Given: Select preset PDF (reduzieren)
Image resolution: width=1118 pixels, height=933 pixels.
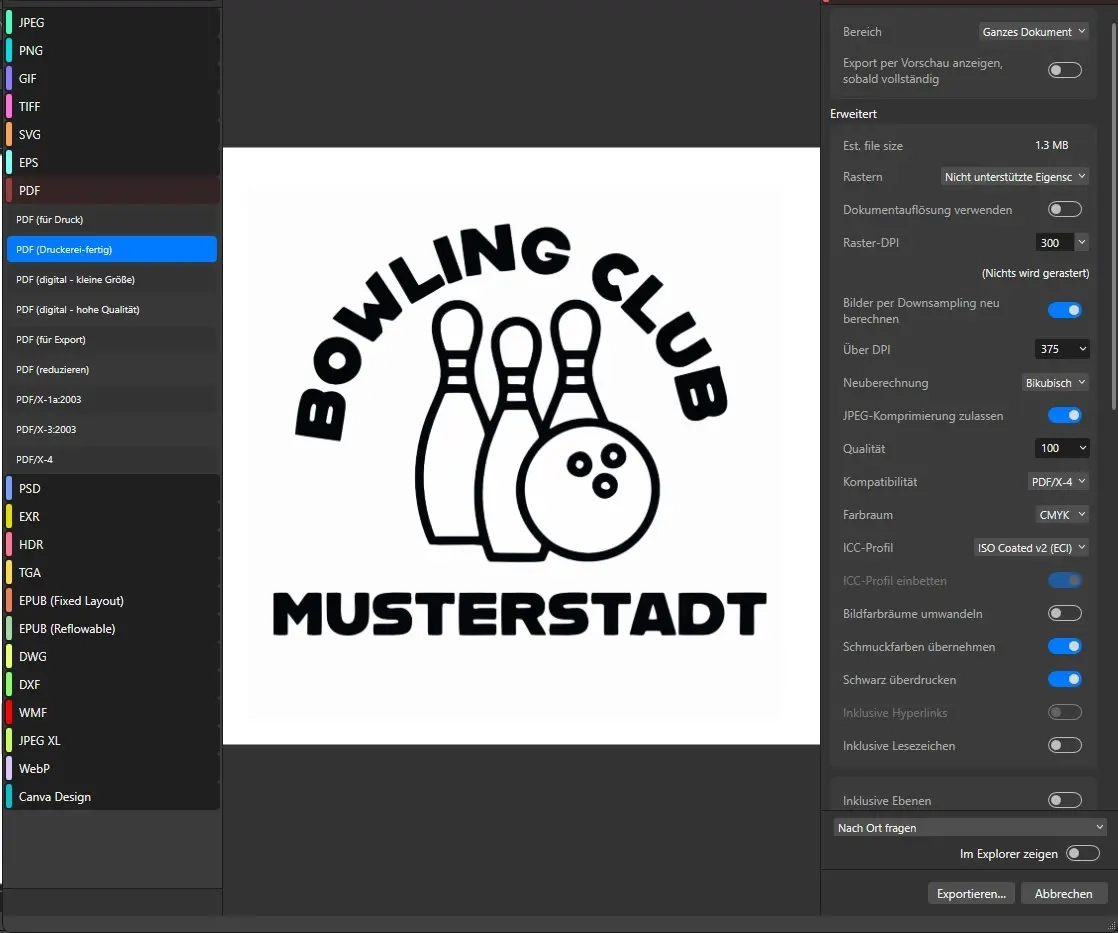Looking at the screenshot, I should 112,369.
